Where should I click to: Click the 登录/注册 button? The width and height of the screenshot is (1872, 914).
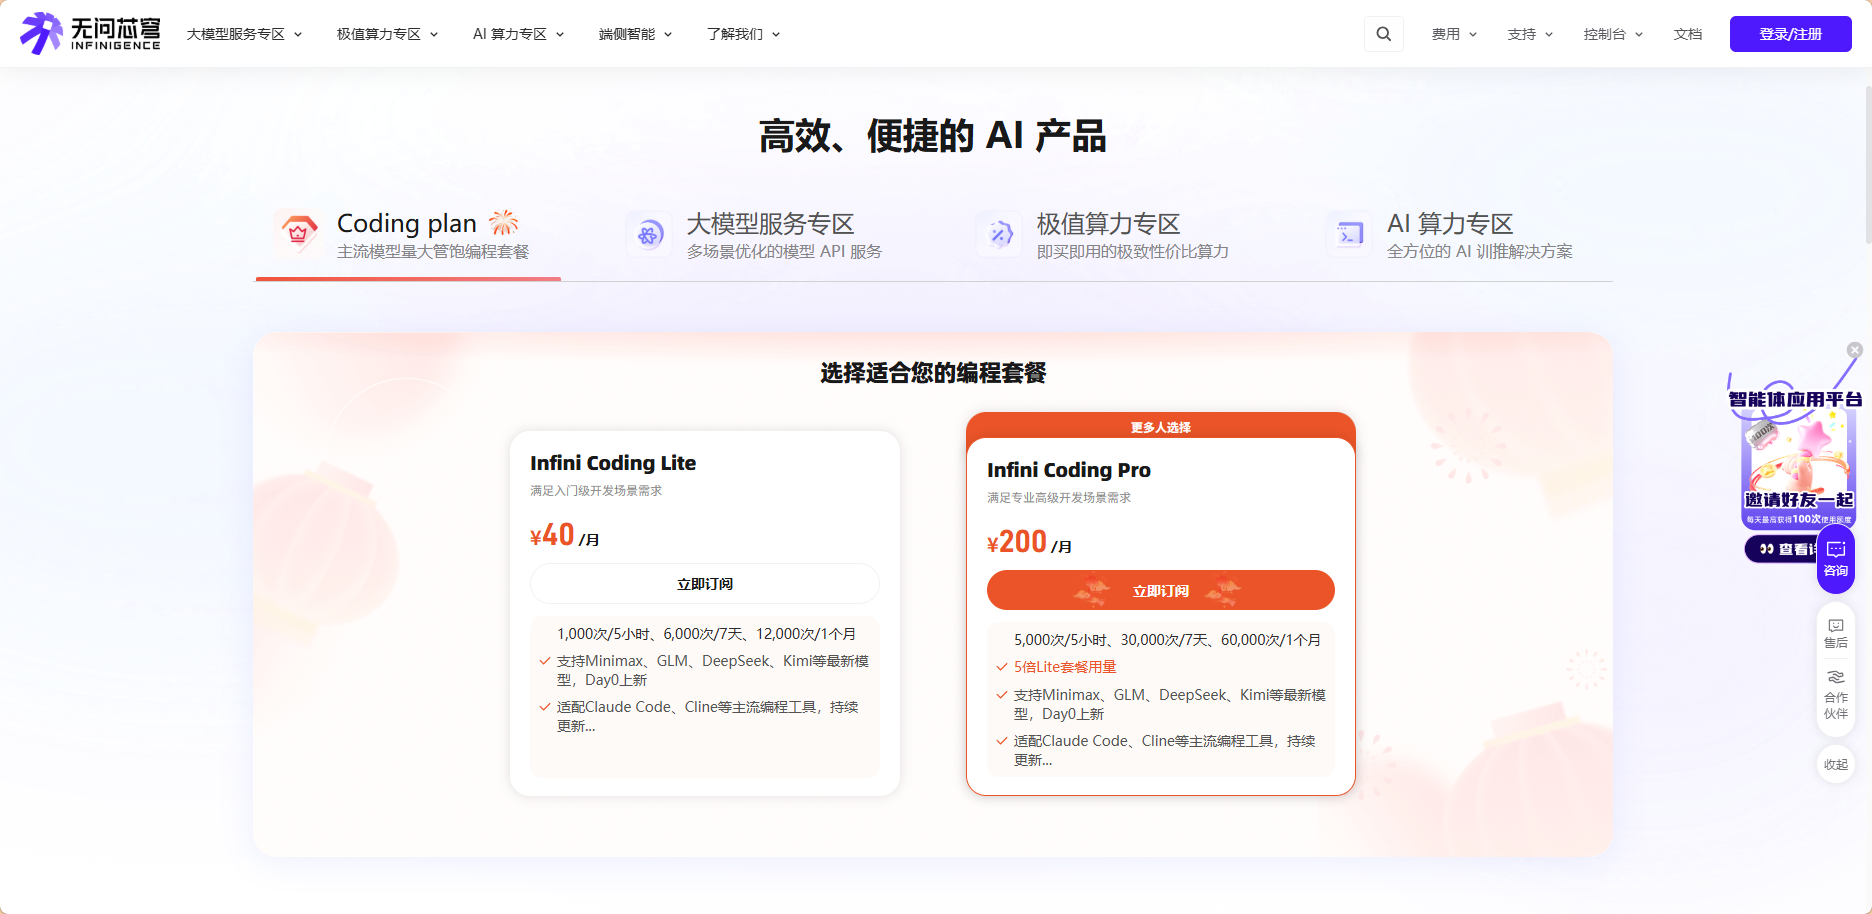coord(1791,34)
